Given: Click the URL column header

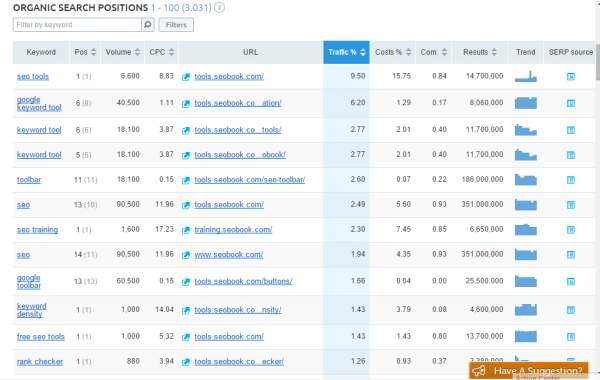Looking at the screenshot, I should [251, 52].
